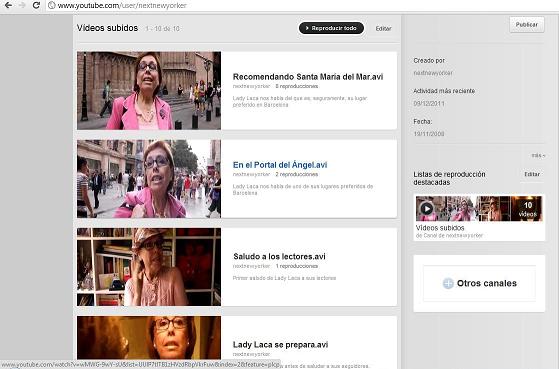This screenshot has height=369, width=559.
Task: Click nextnewyorker under Saludo a los lectores
Action: click(x=251, y=266)
